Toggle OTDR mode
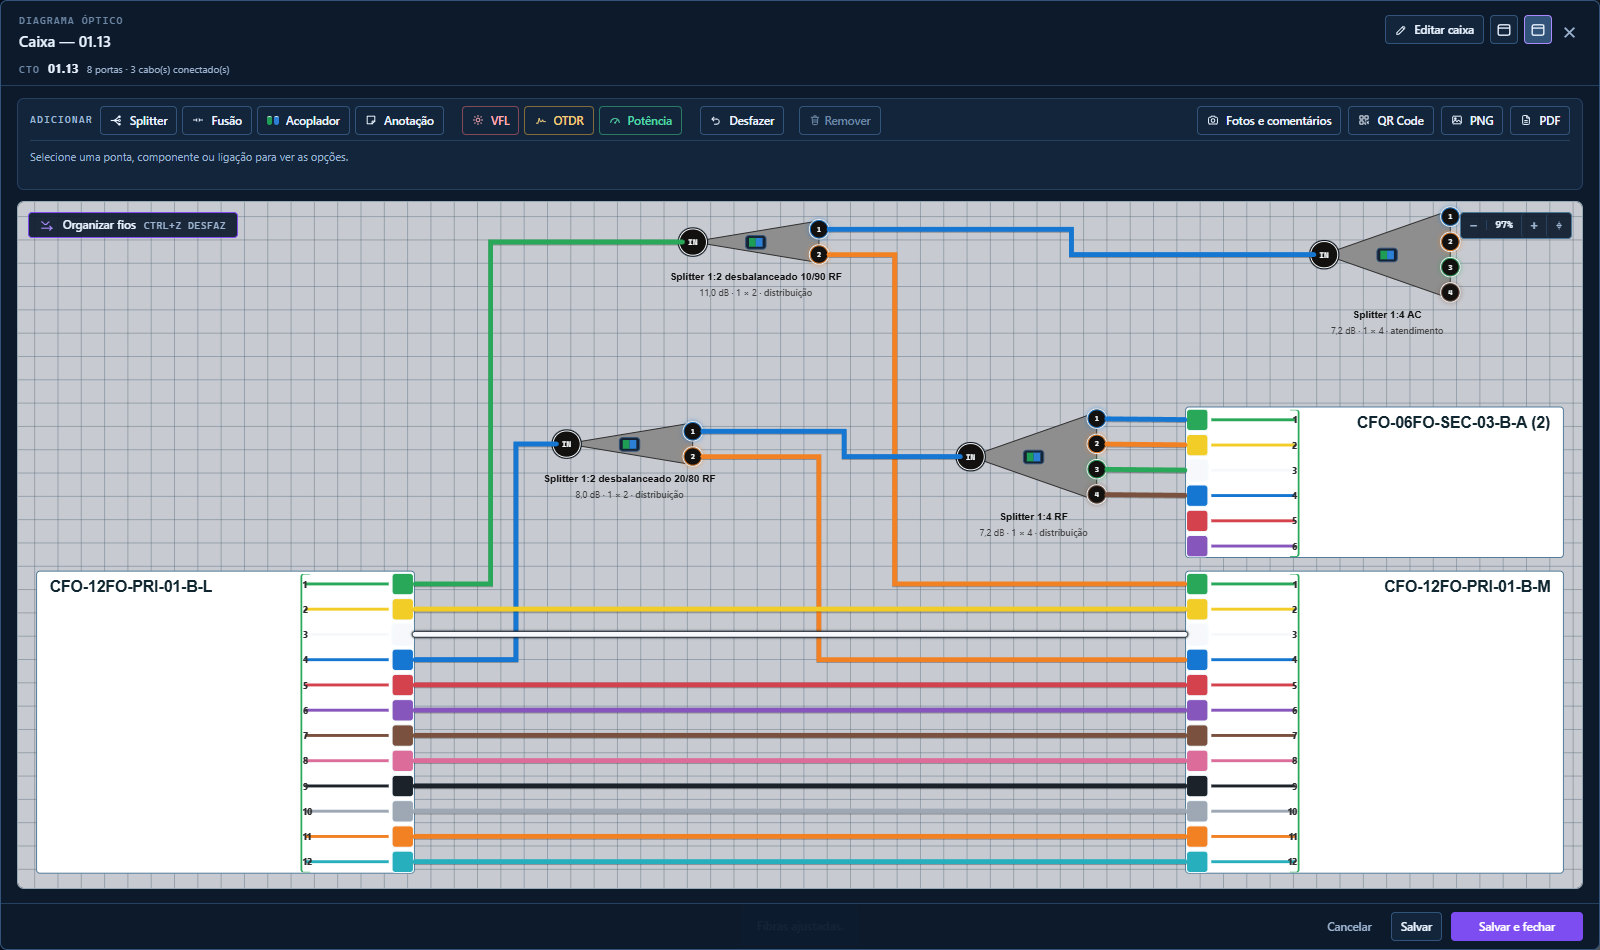The height and width of the screenshot is (950, 1600). coord(559,121)
